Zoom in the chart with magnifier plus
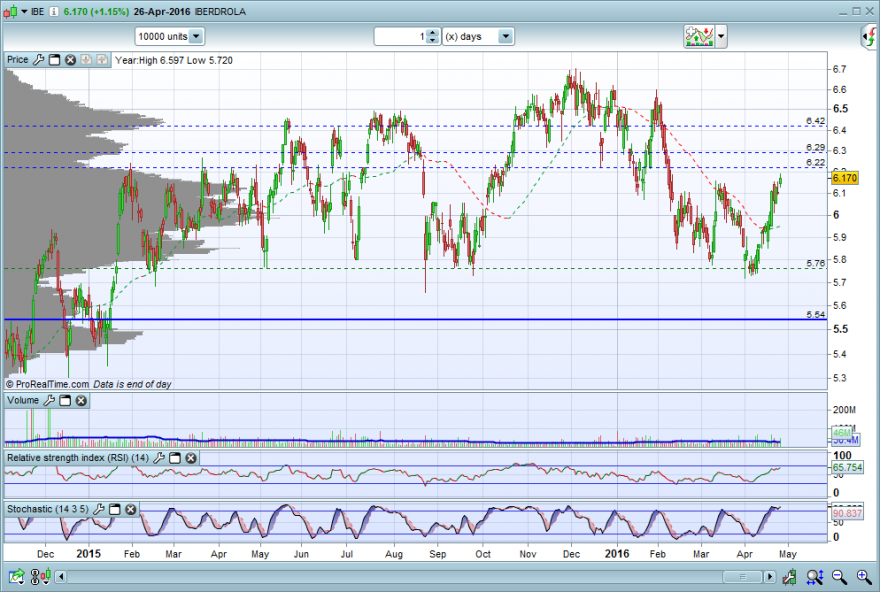880x592 pixels. pyautogui.click(x=864, y=577)
